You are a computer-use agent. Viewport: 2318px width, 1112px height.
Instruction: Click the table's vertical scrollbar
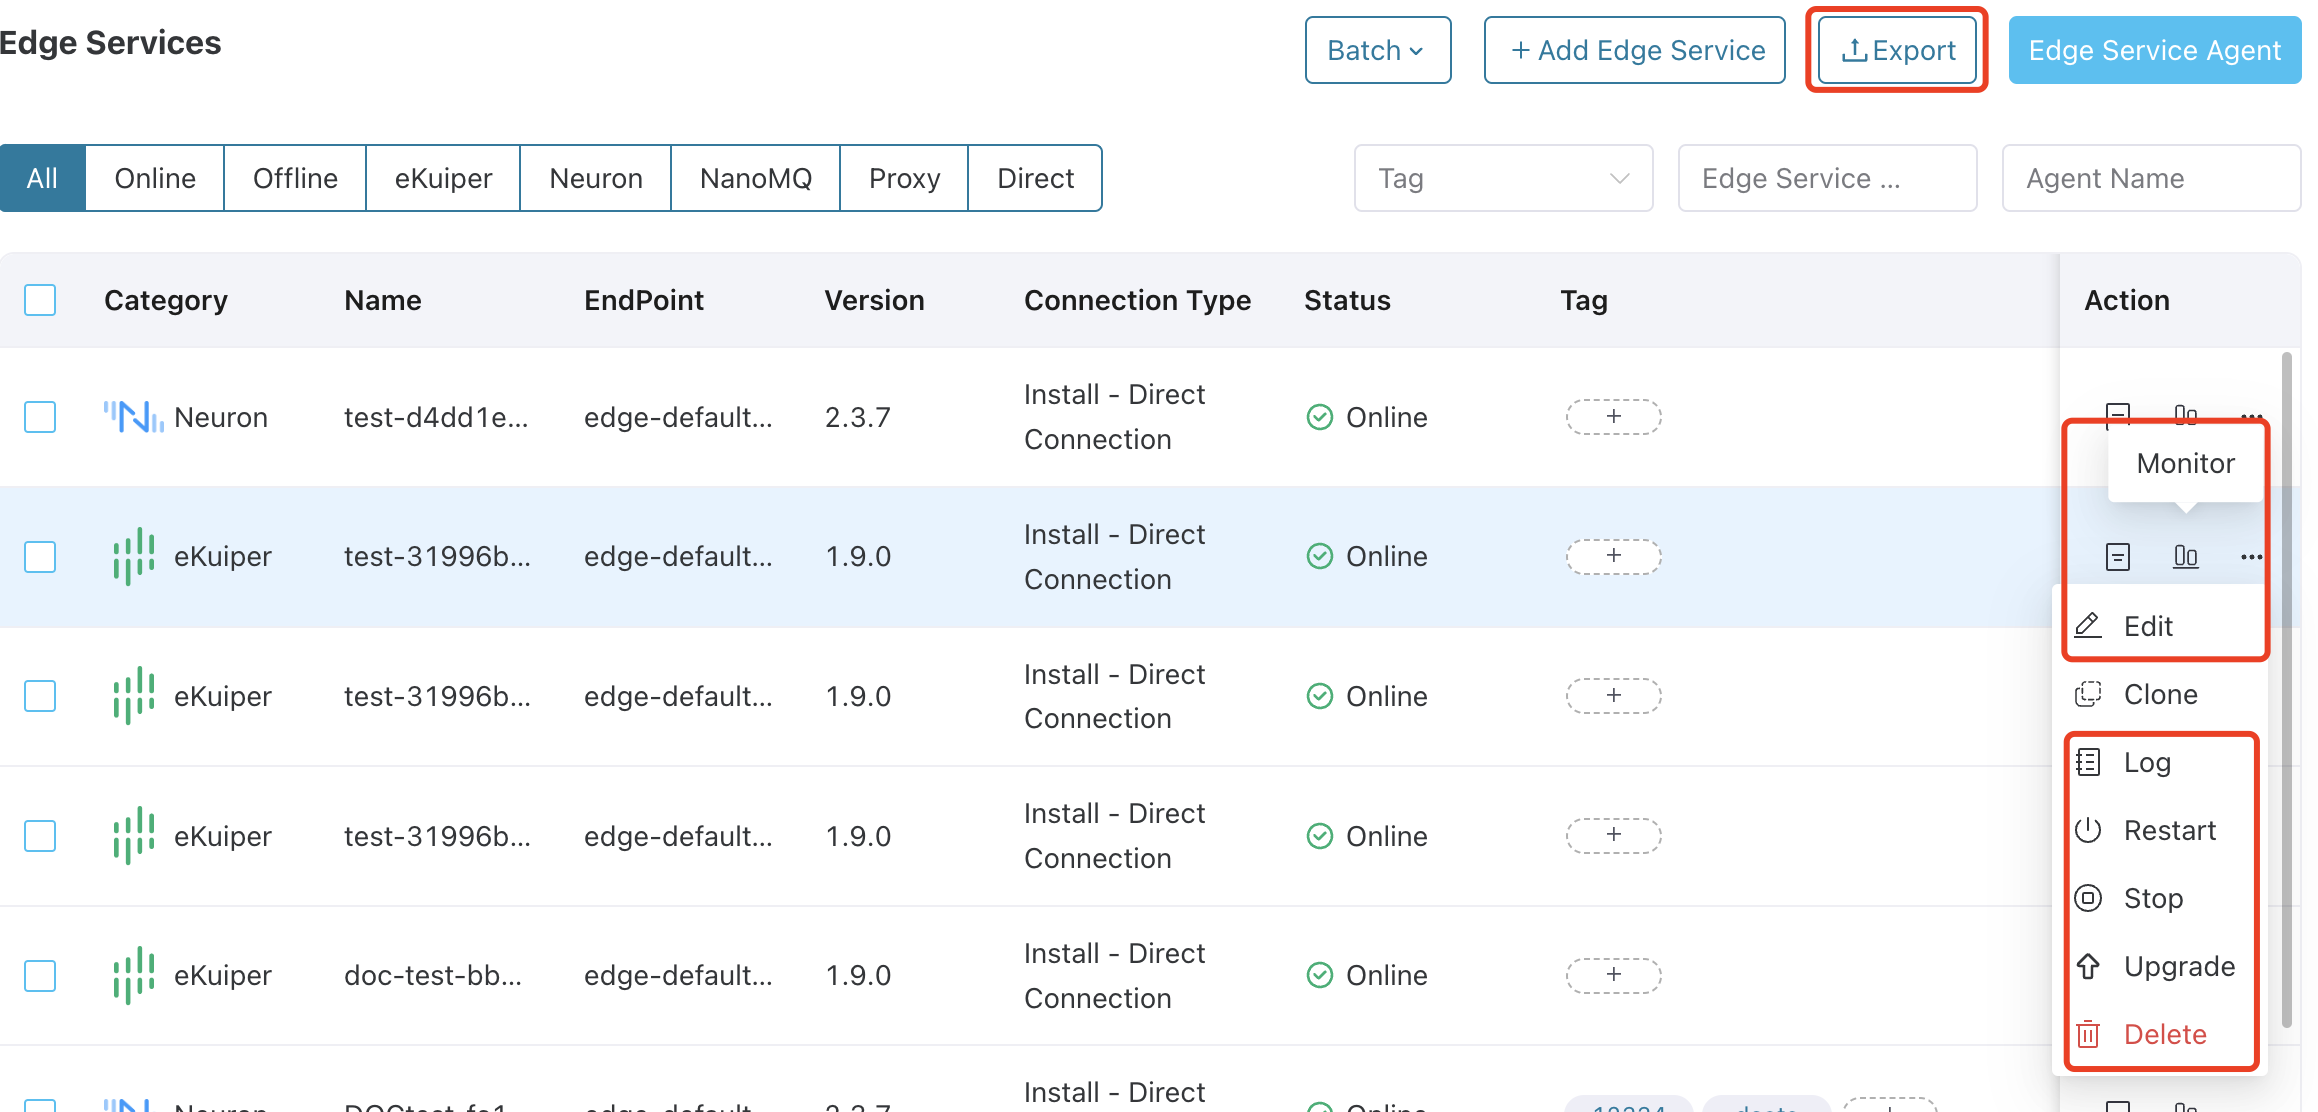click(x=2287, y=690)
